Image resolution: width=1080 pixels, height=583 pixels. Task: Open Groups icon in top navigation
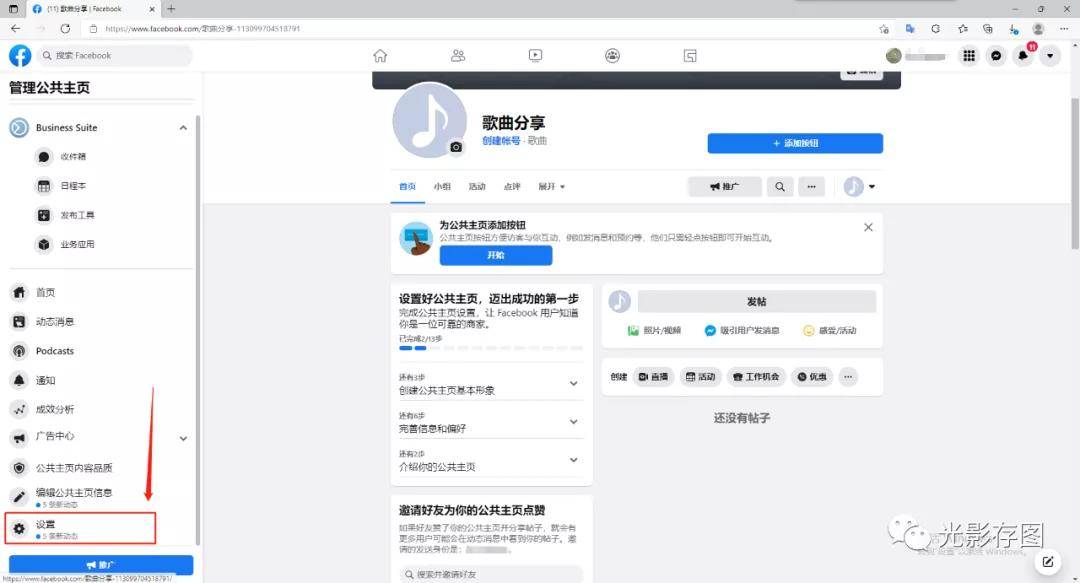point(612,56)
